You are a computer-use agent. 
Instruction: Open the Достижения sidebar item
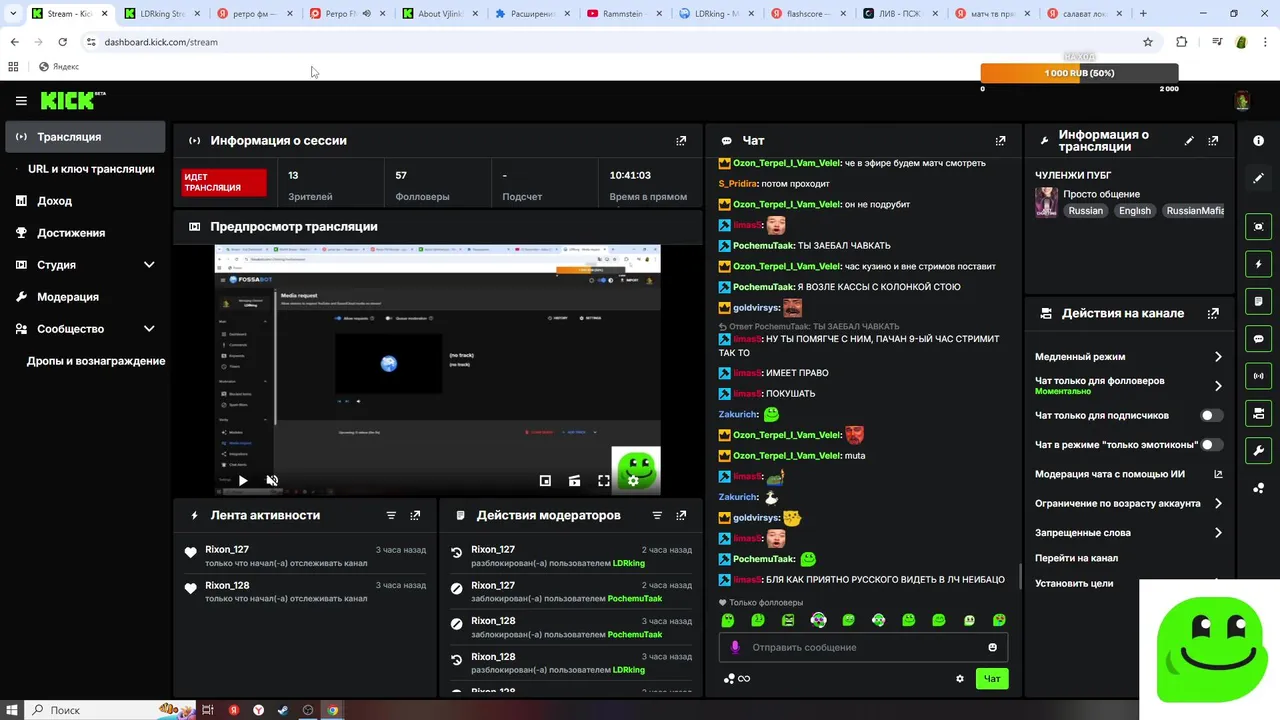pyautogui.click(x=85, y=233)
